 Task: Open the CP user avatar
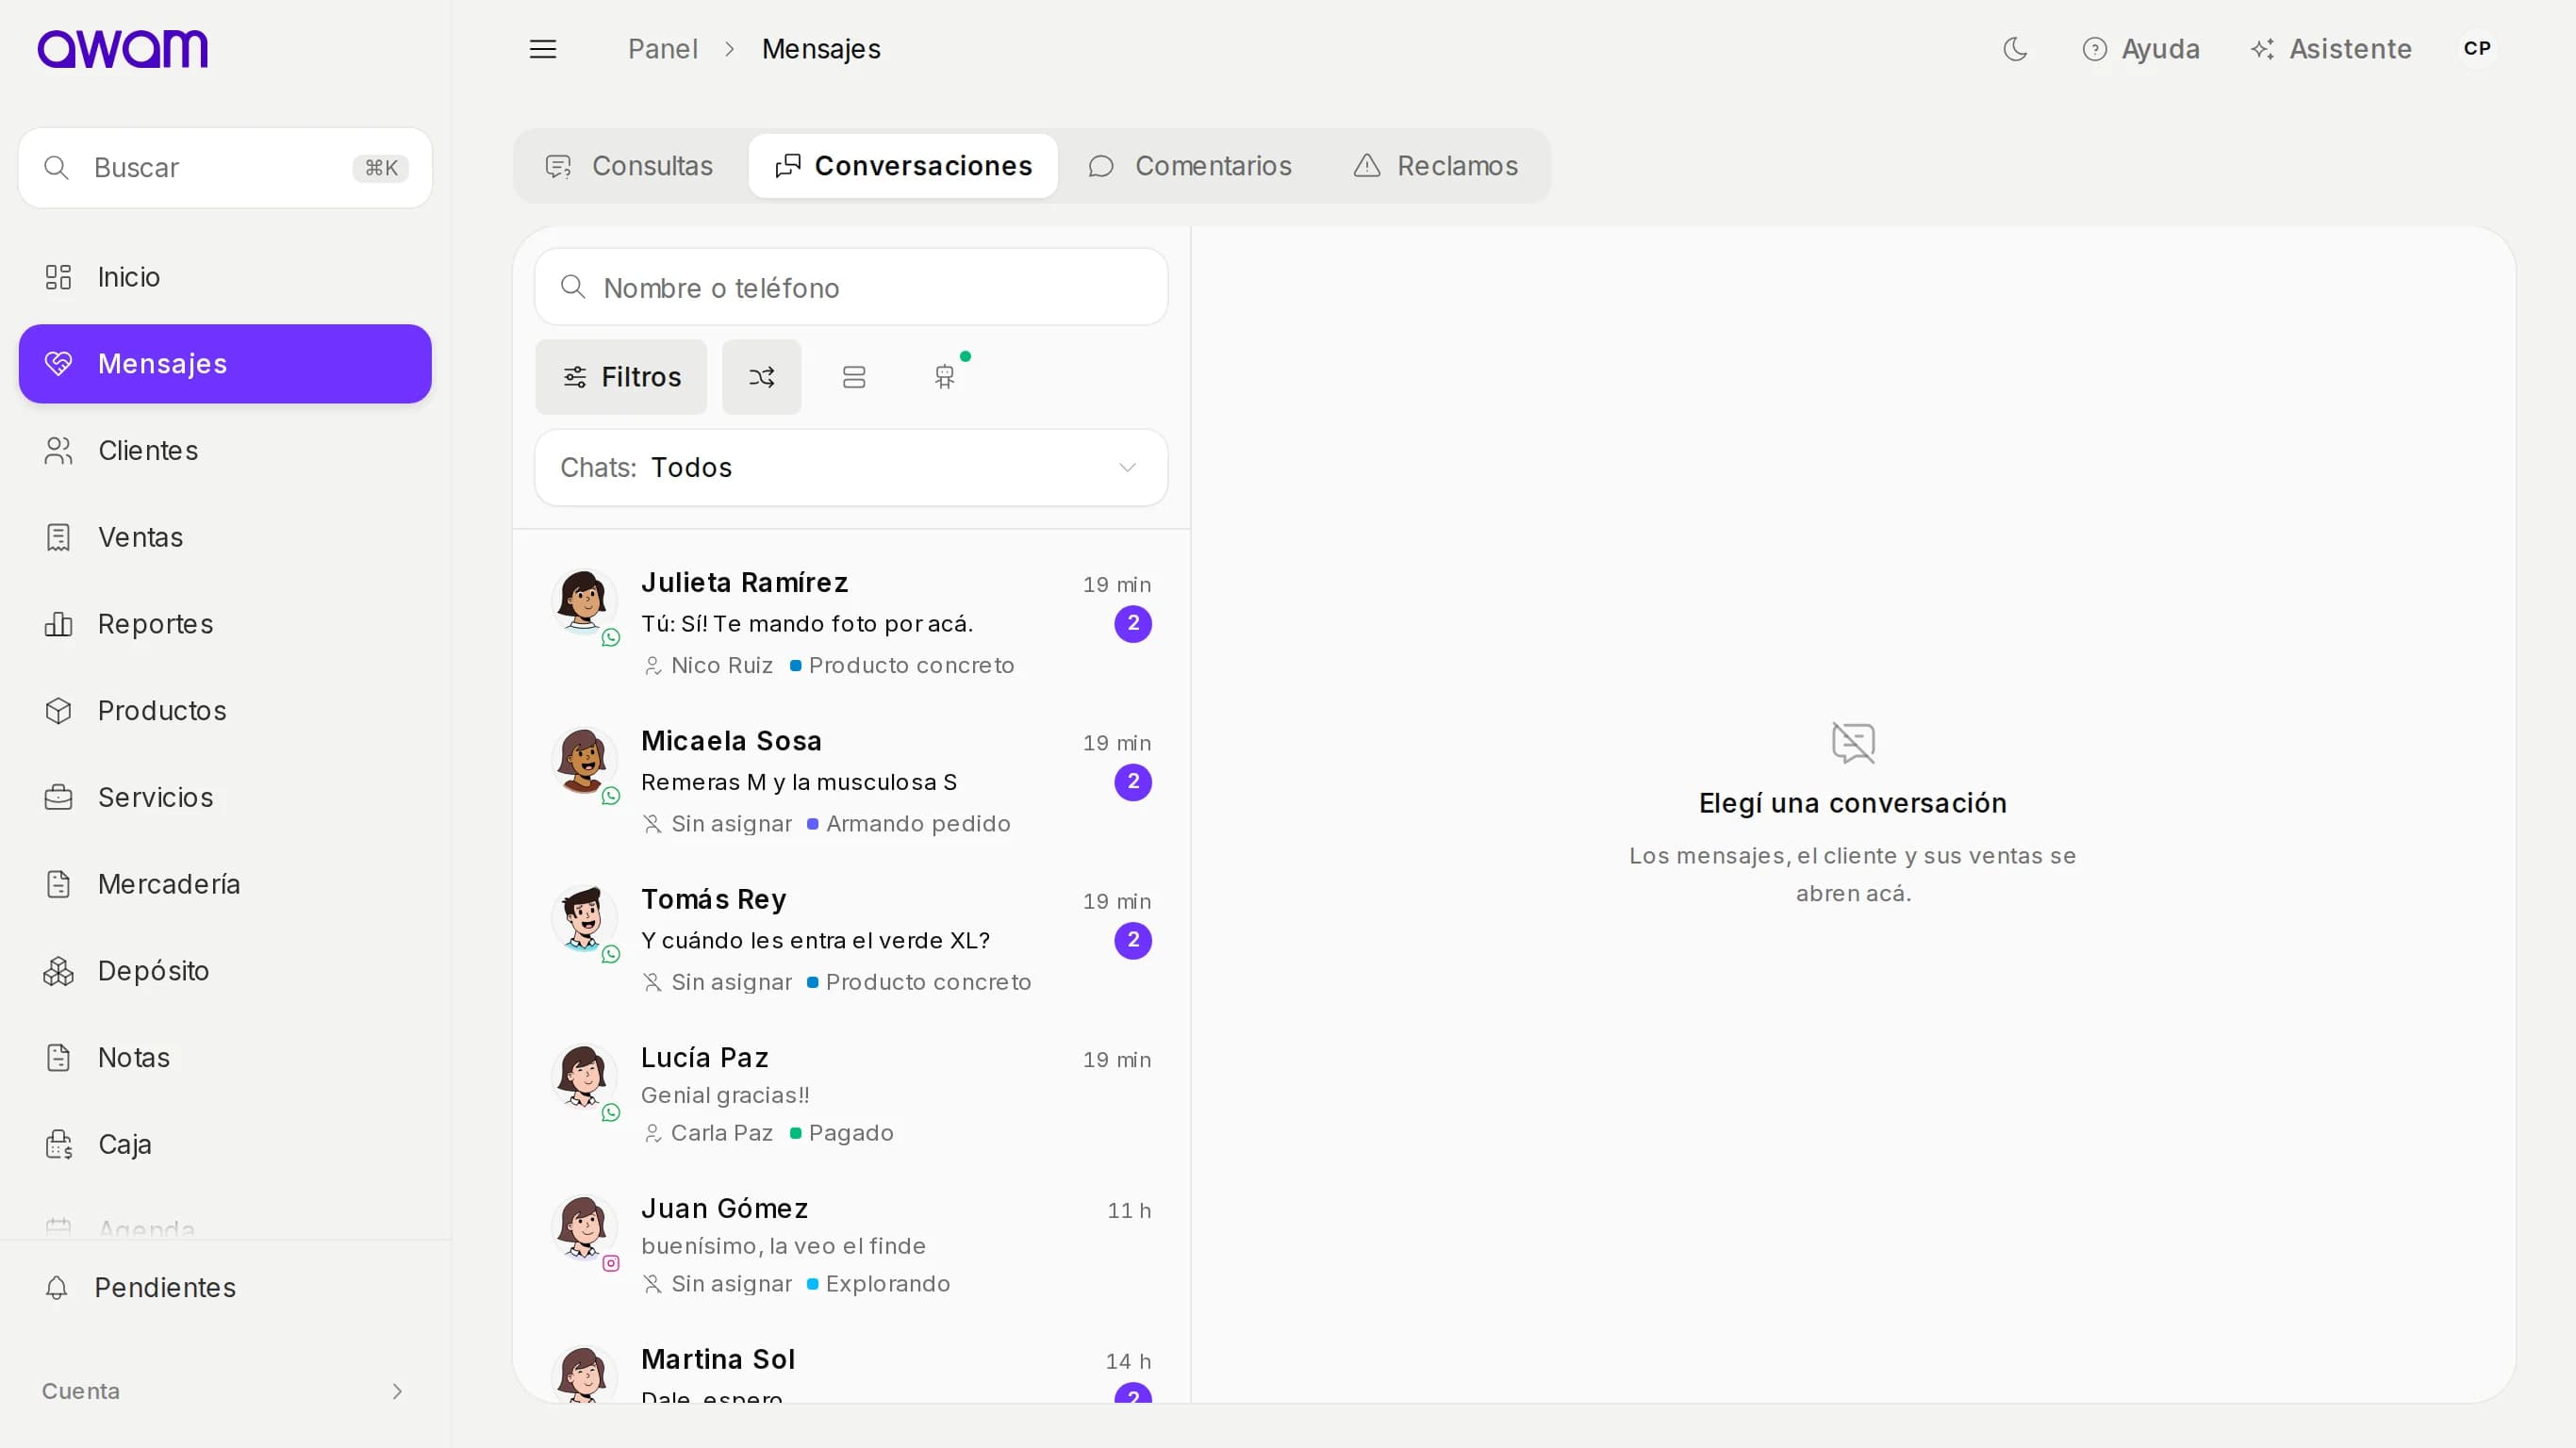[2477, 49]
